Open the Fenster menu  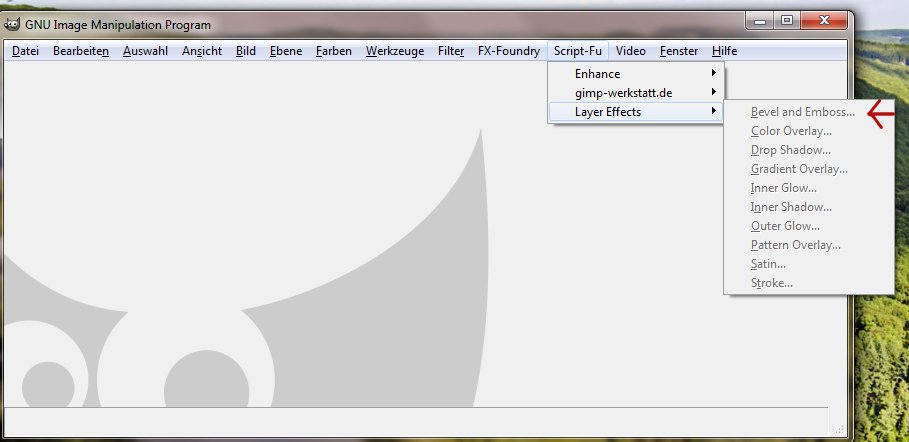[679, 51]
